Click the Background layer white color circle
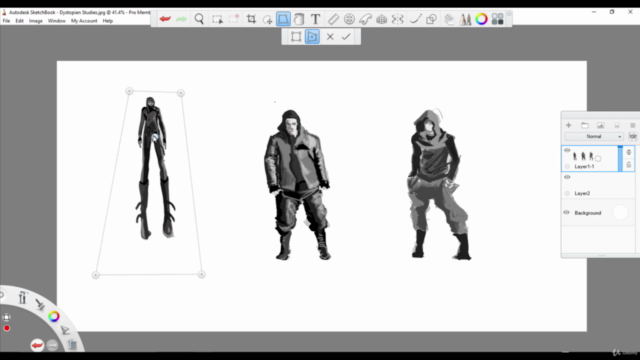This screenshot has width=640, height=360. tap(620, 212)
